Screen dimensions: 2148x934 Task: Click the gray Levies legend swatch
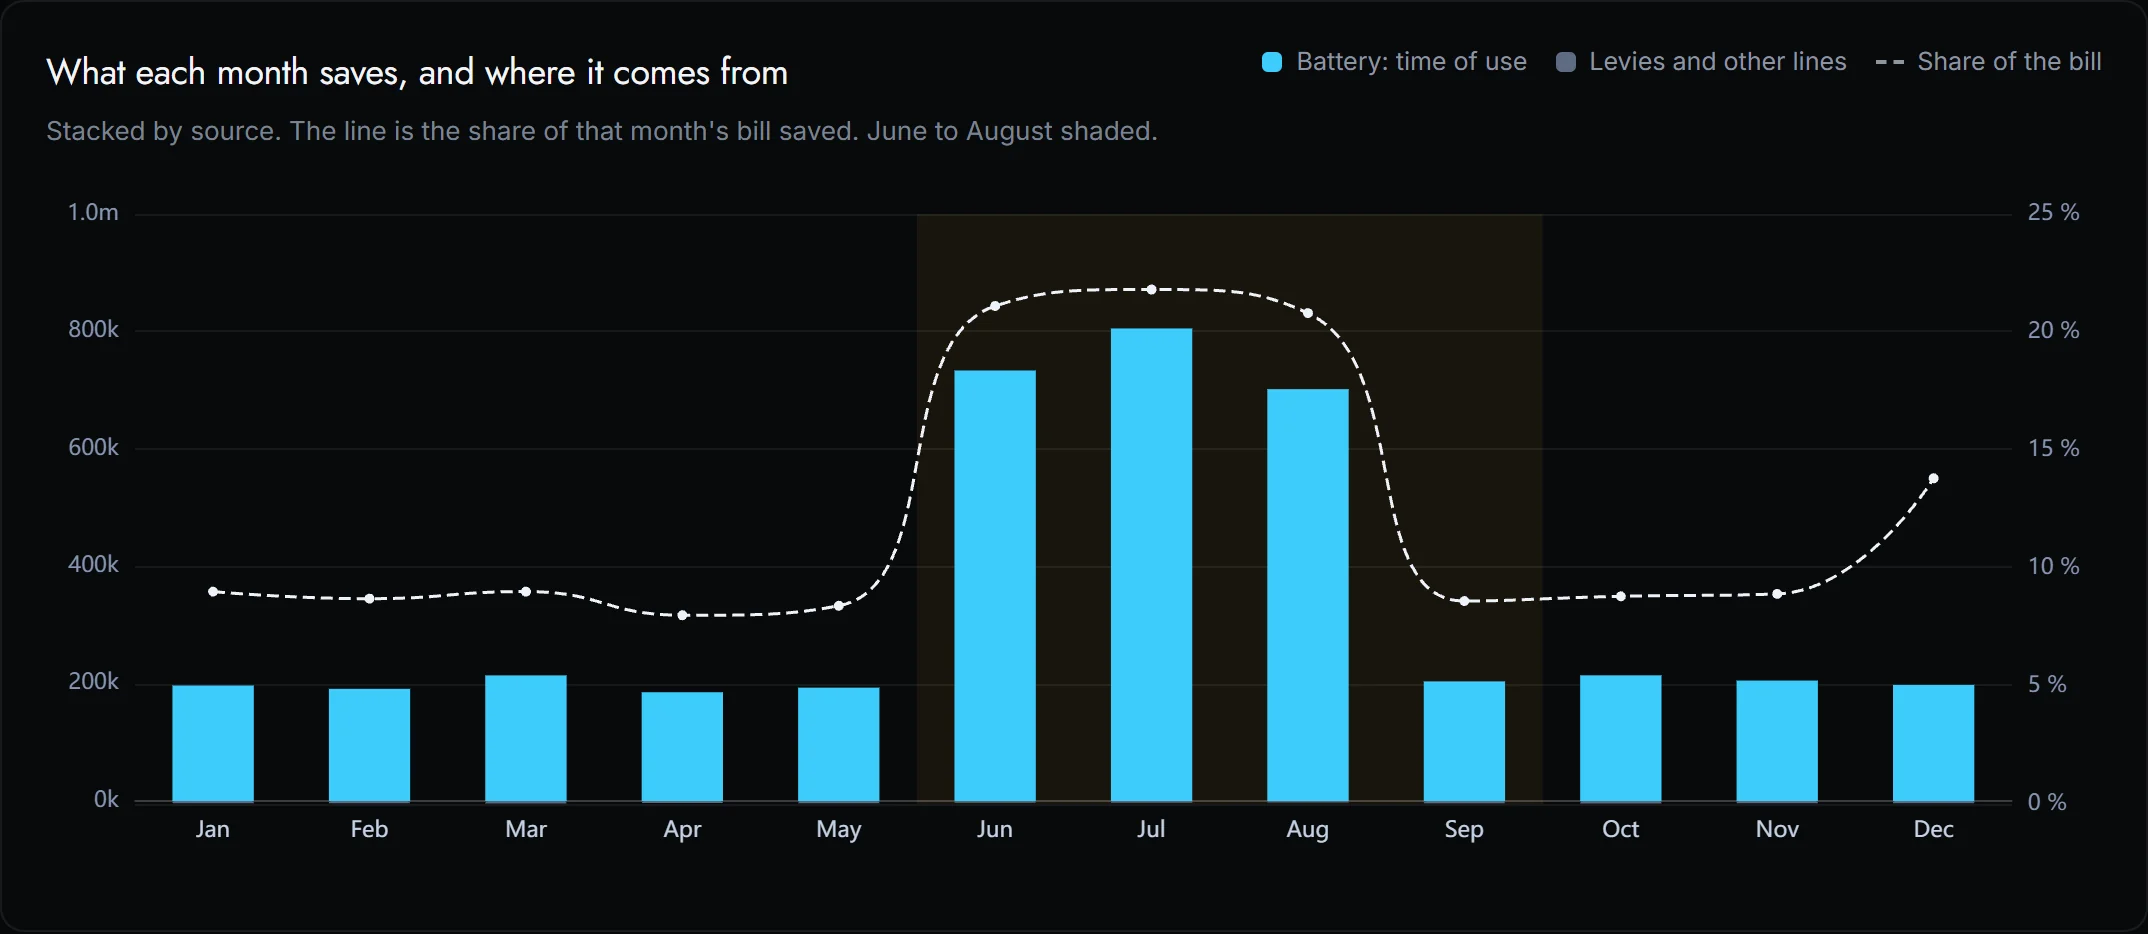[1566, 62]
